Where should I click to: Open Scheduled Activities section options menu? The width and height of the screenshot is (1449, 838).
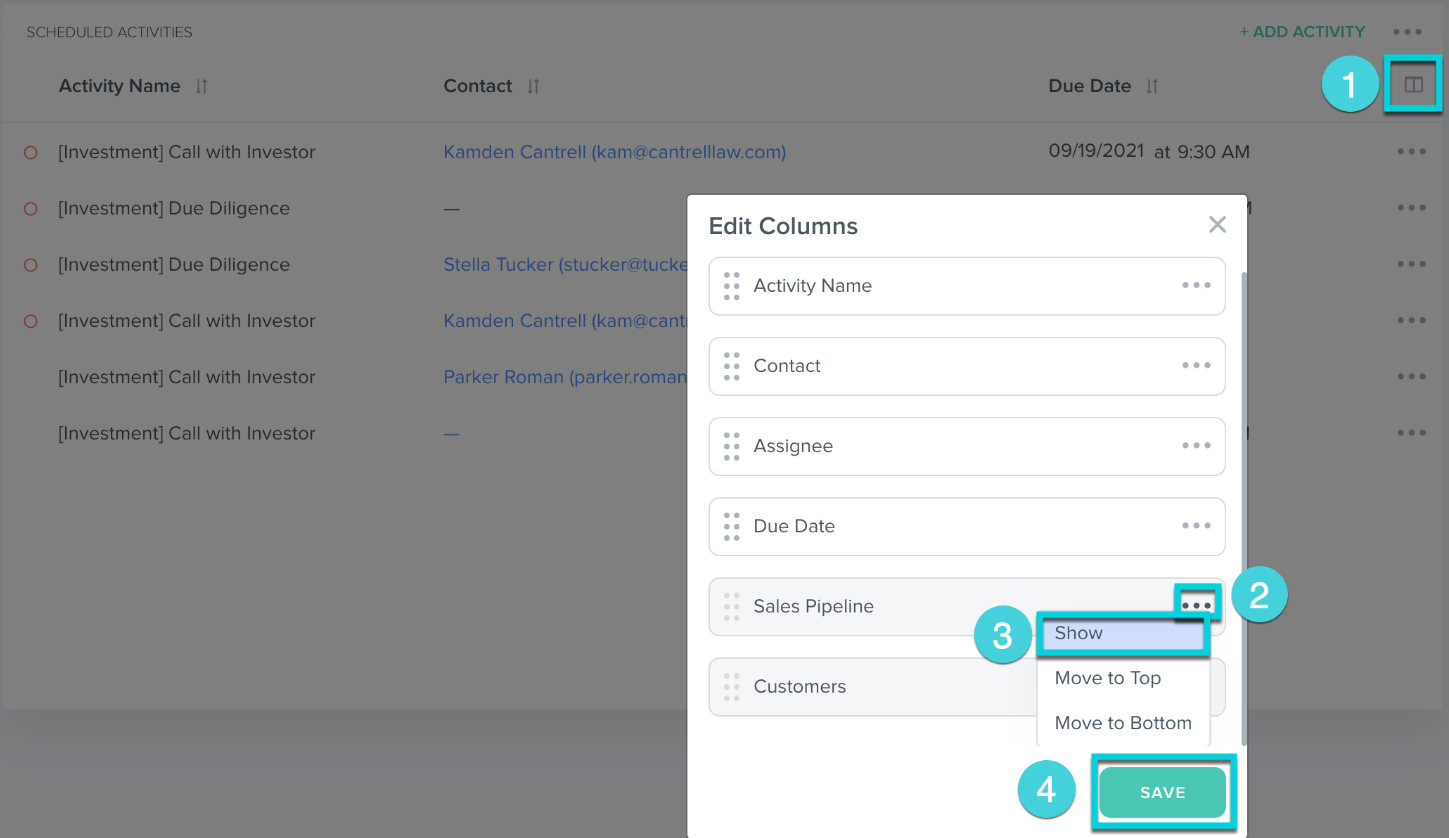click(1407, 32)
